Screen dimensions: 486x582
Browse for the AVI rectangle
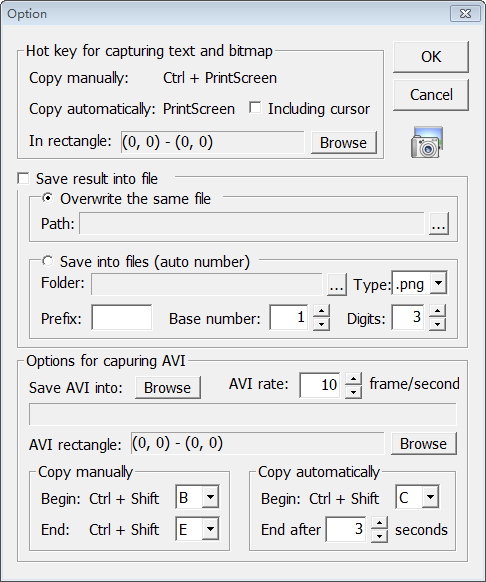tap(424, 444)
